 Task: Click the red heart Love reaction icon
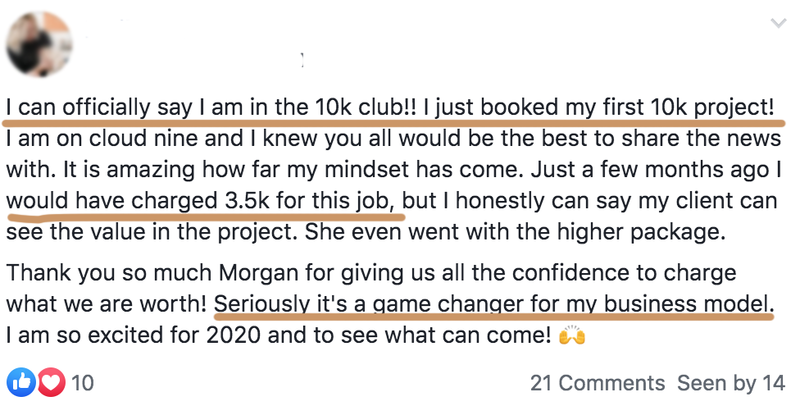[51, 382]
